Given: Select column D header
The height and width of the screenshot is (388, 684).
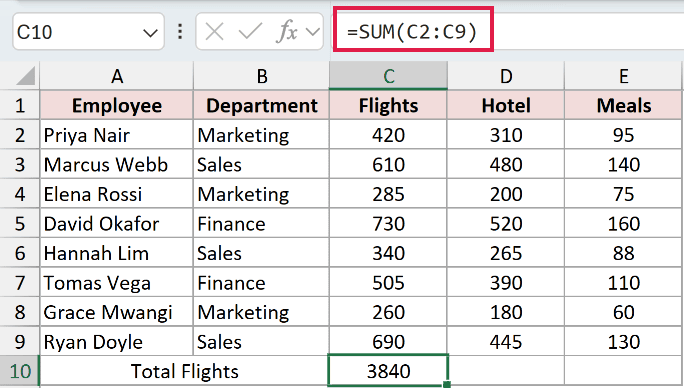Looking at the screenshot, I should 506,76.
